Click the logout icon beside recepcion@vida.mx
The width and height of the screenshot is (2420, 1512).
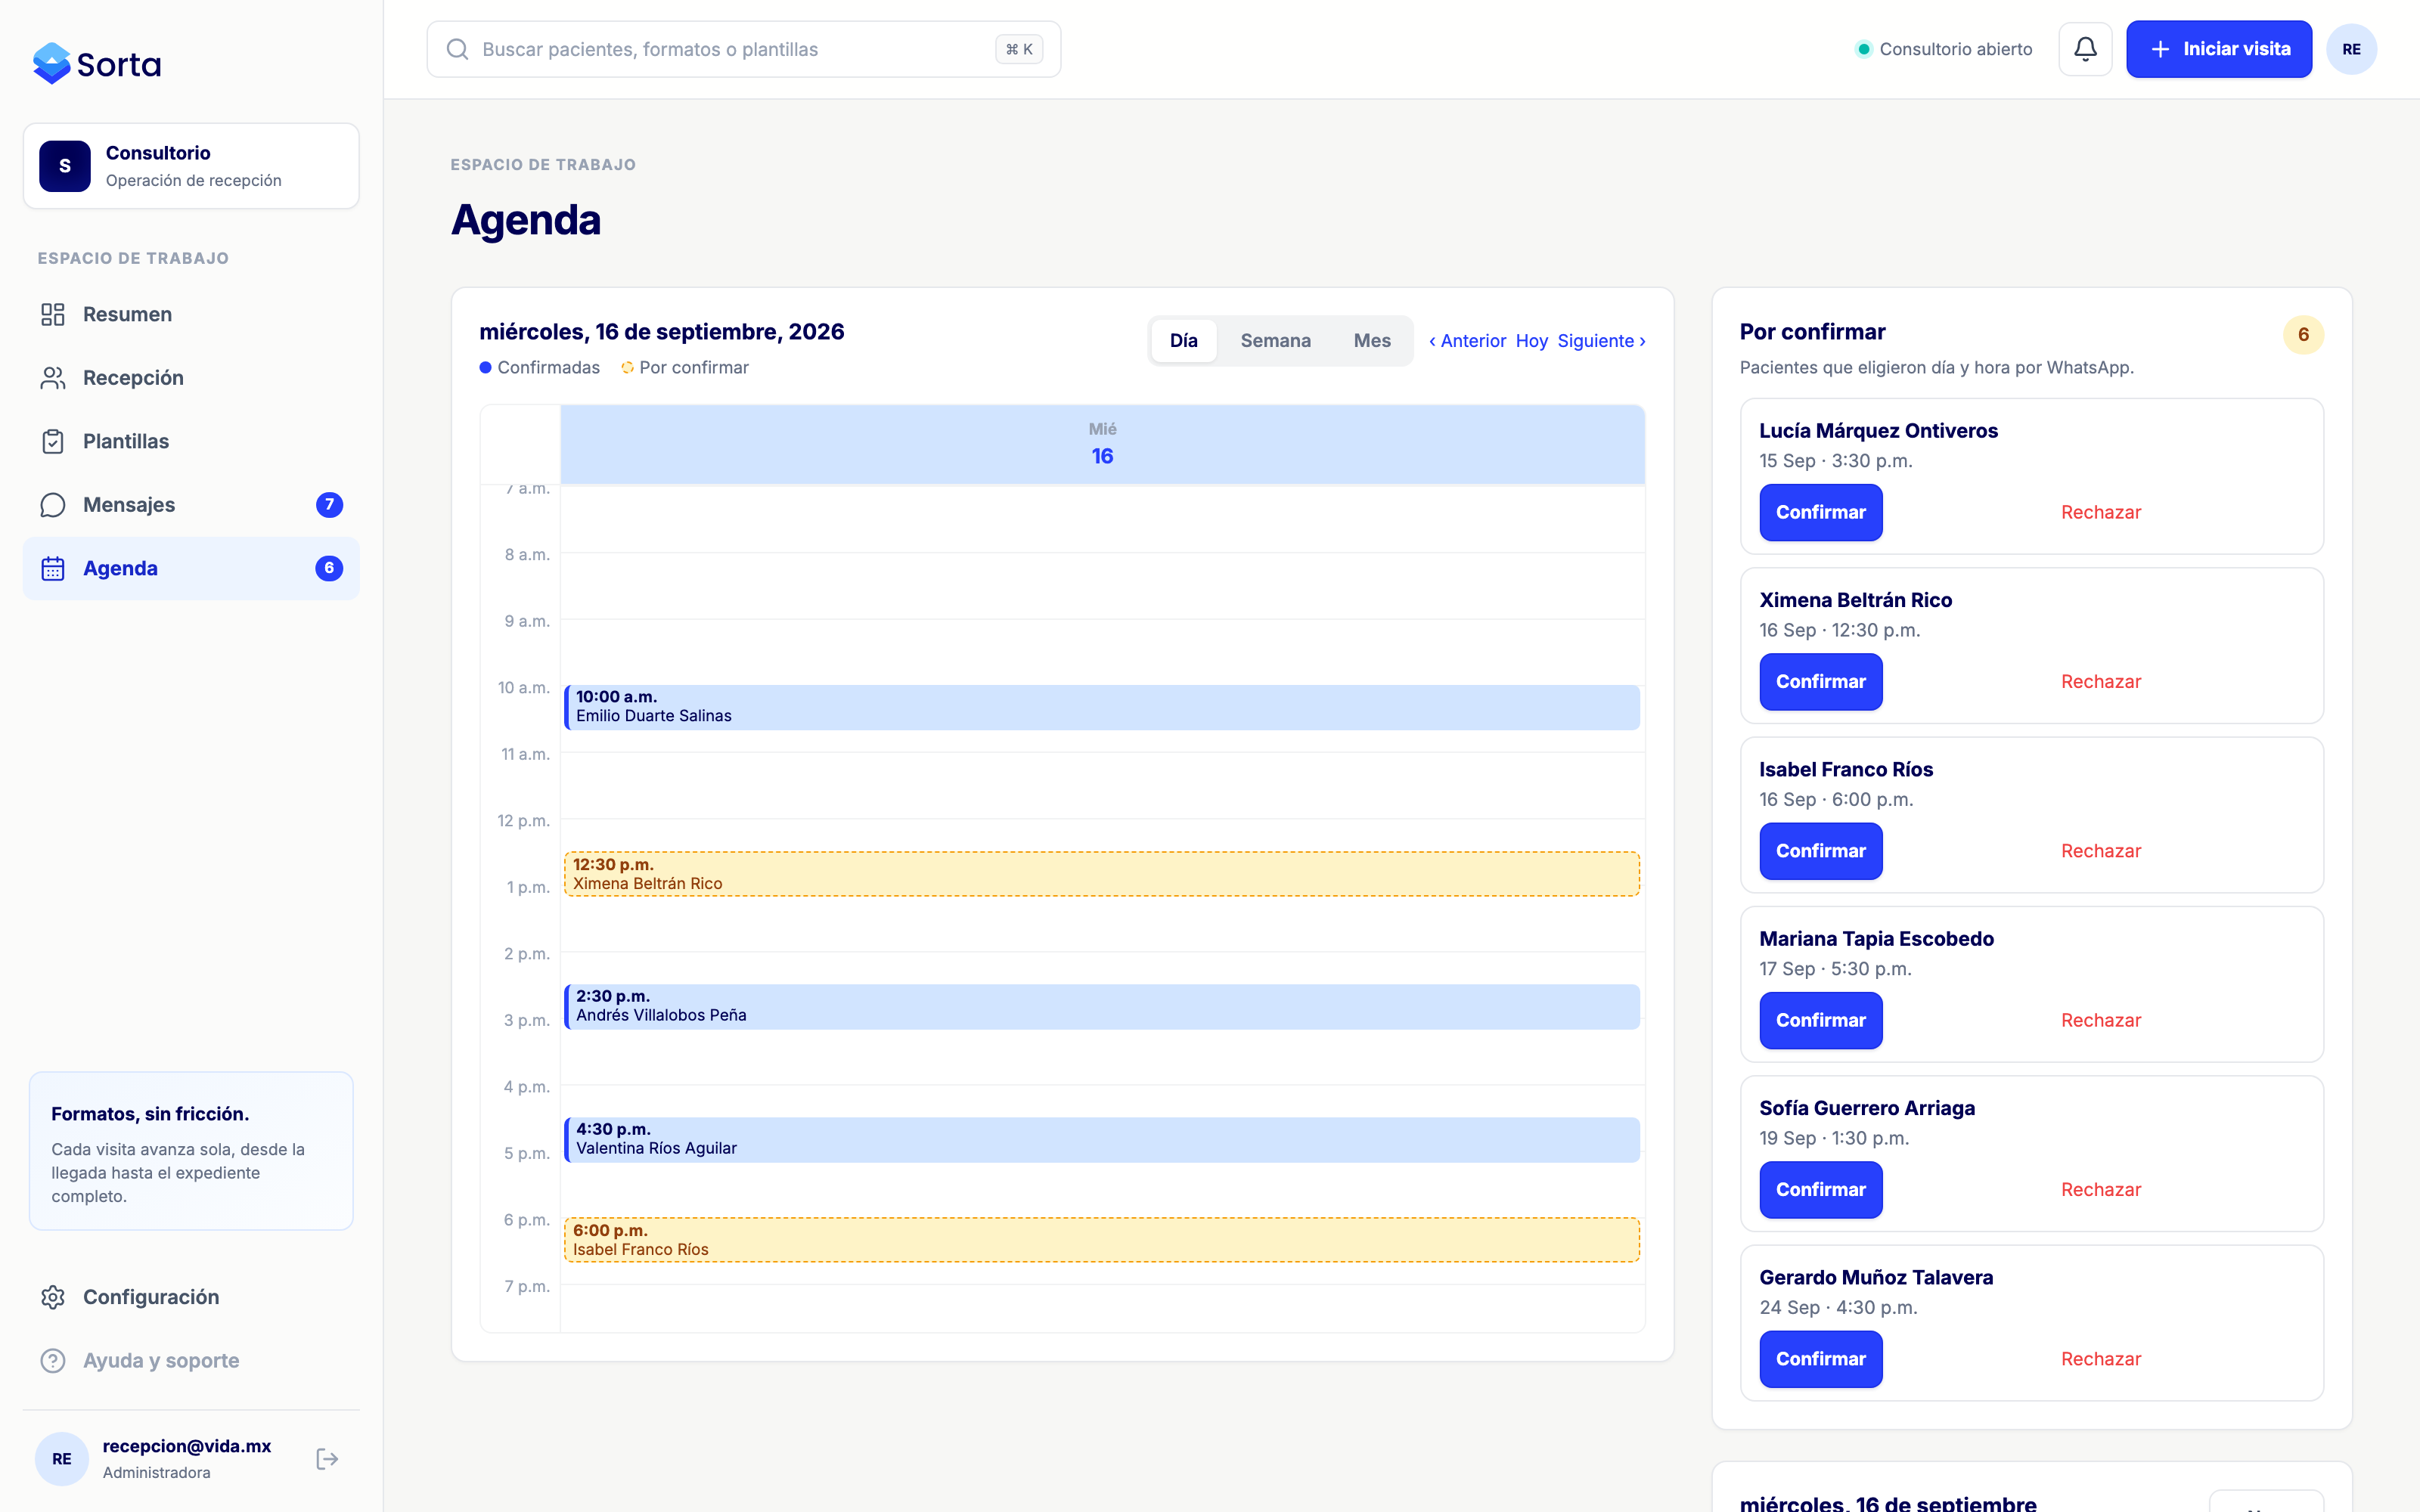327,1459
